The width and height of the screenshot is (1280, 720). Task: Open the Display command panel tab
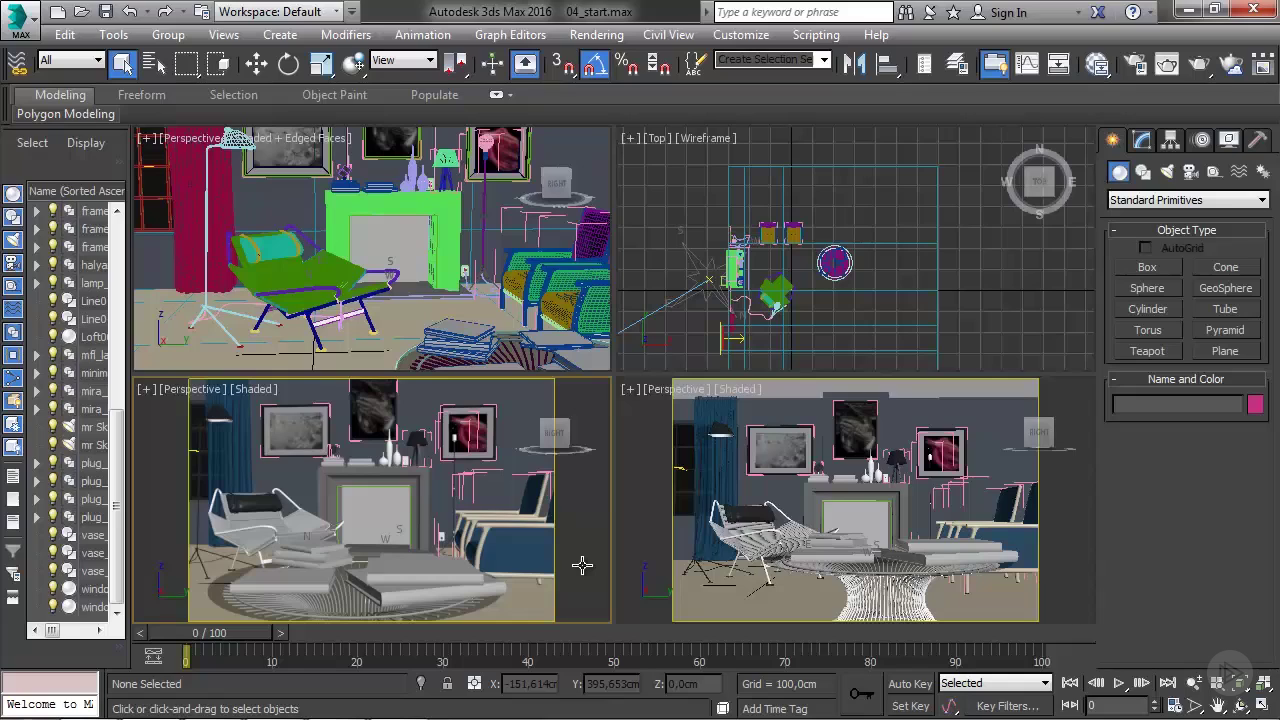[x=1230, y=140]
